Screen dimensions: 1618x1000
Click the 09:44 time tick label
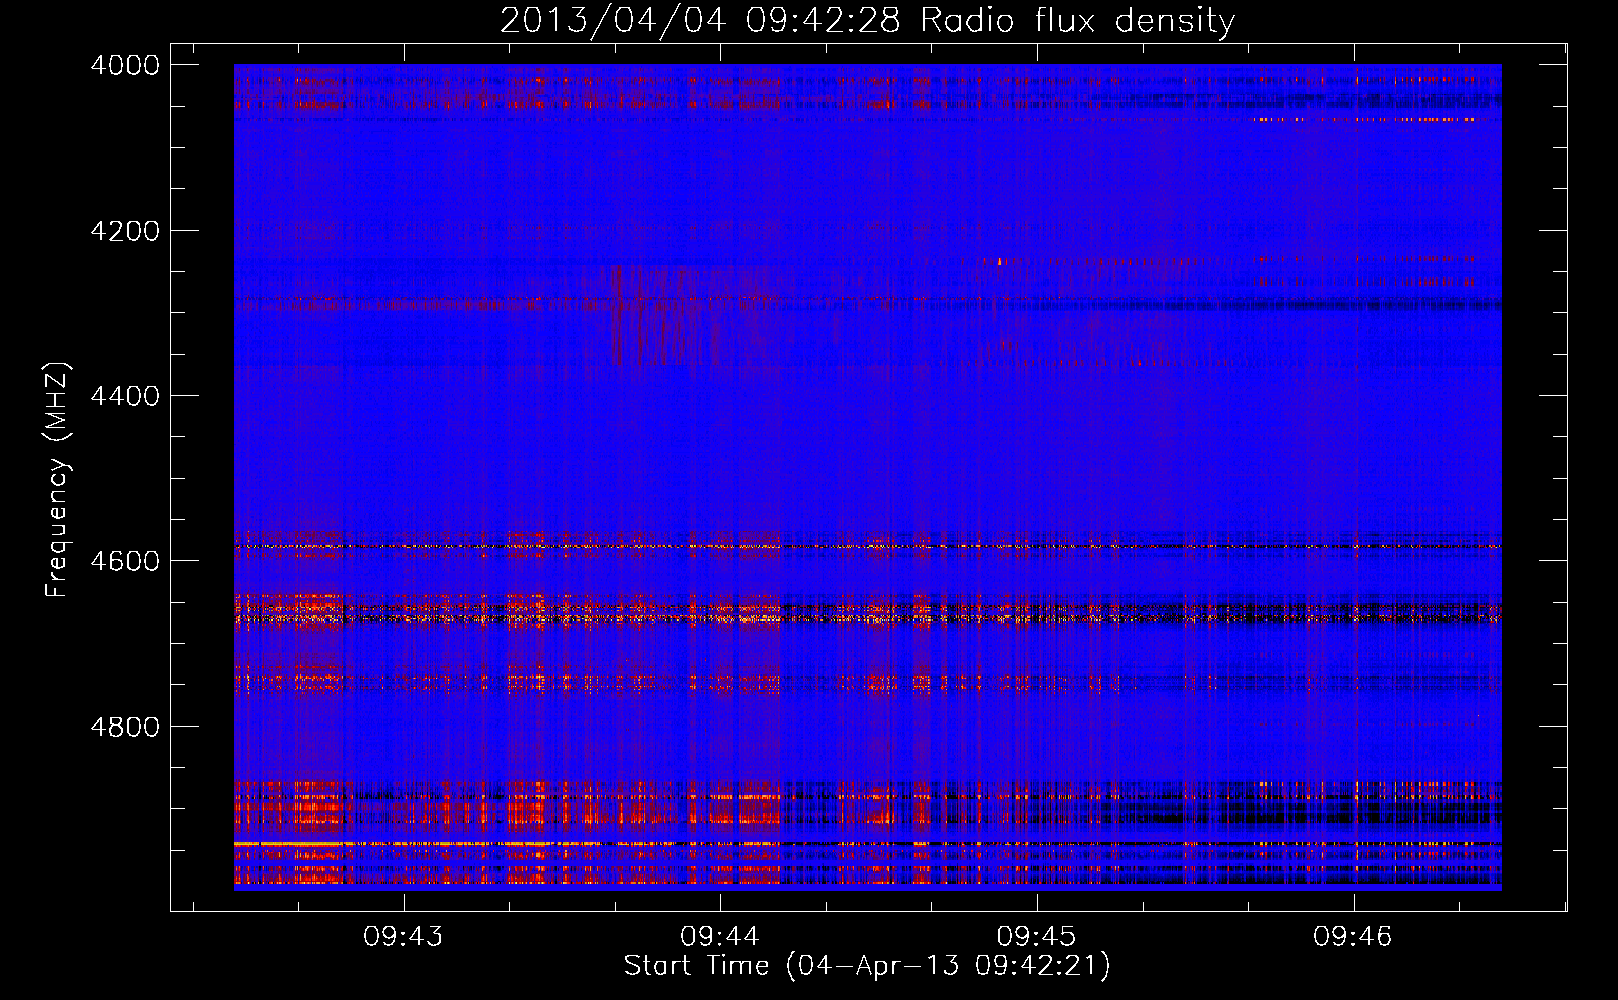pyautogui.click(x=720, y=937)
